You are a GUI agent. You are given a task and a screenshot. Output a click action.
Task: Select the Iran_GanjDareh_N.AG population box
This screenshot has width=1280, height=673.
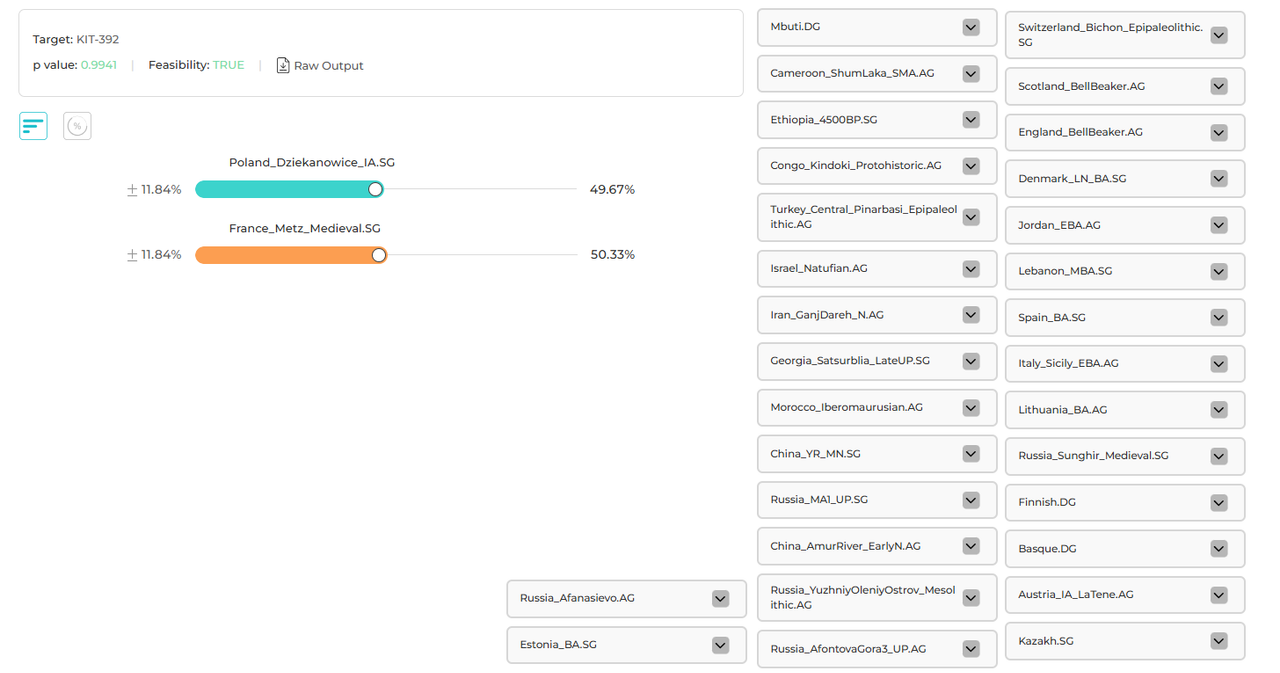tap(860, 315)
